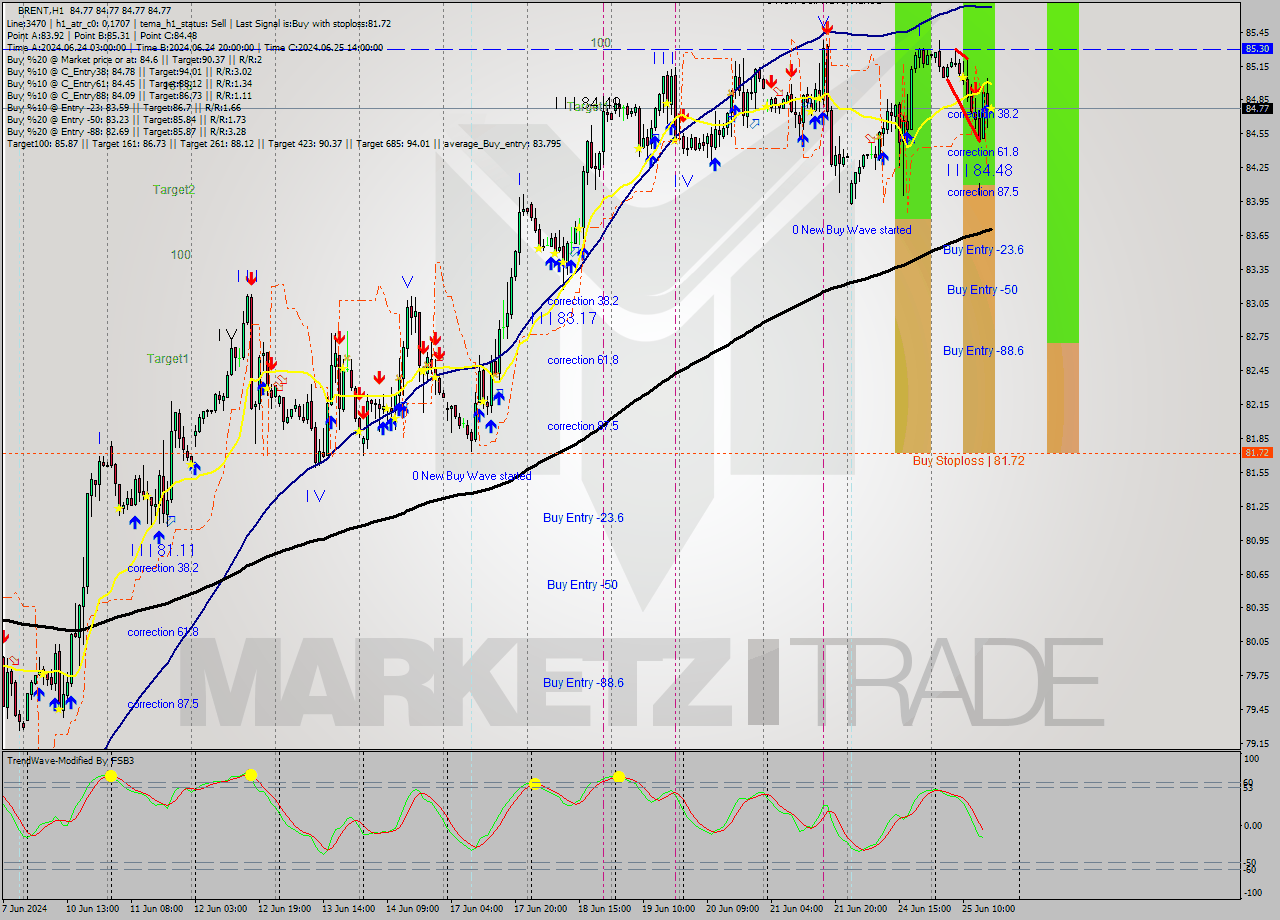Click the black 84.77 current price tag
Image resolution: width=1280 pixels, height=920 pixels.
coord(1258,108)
